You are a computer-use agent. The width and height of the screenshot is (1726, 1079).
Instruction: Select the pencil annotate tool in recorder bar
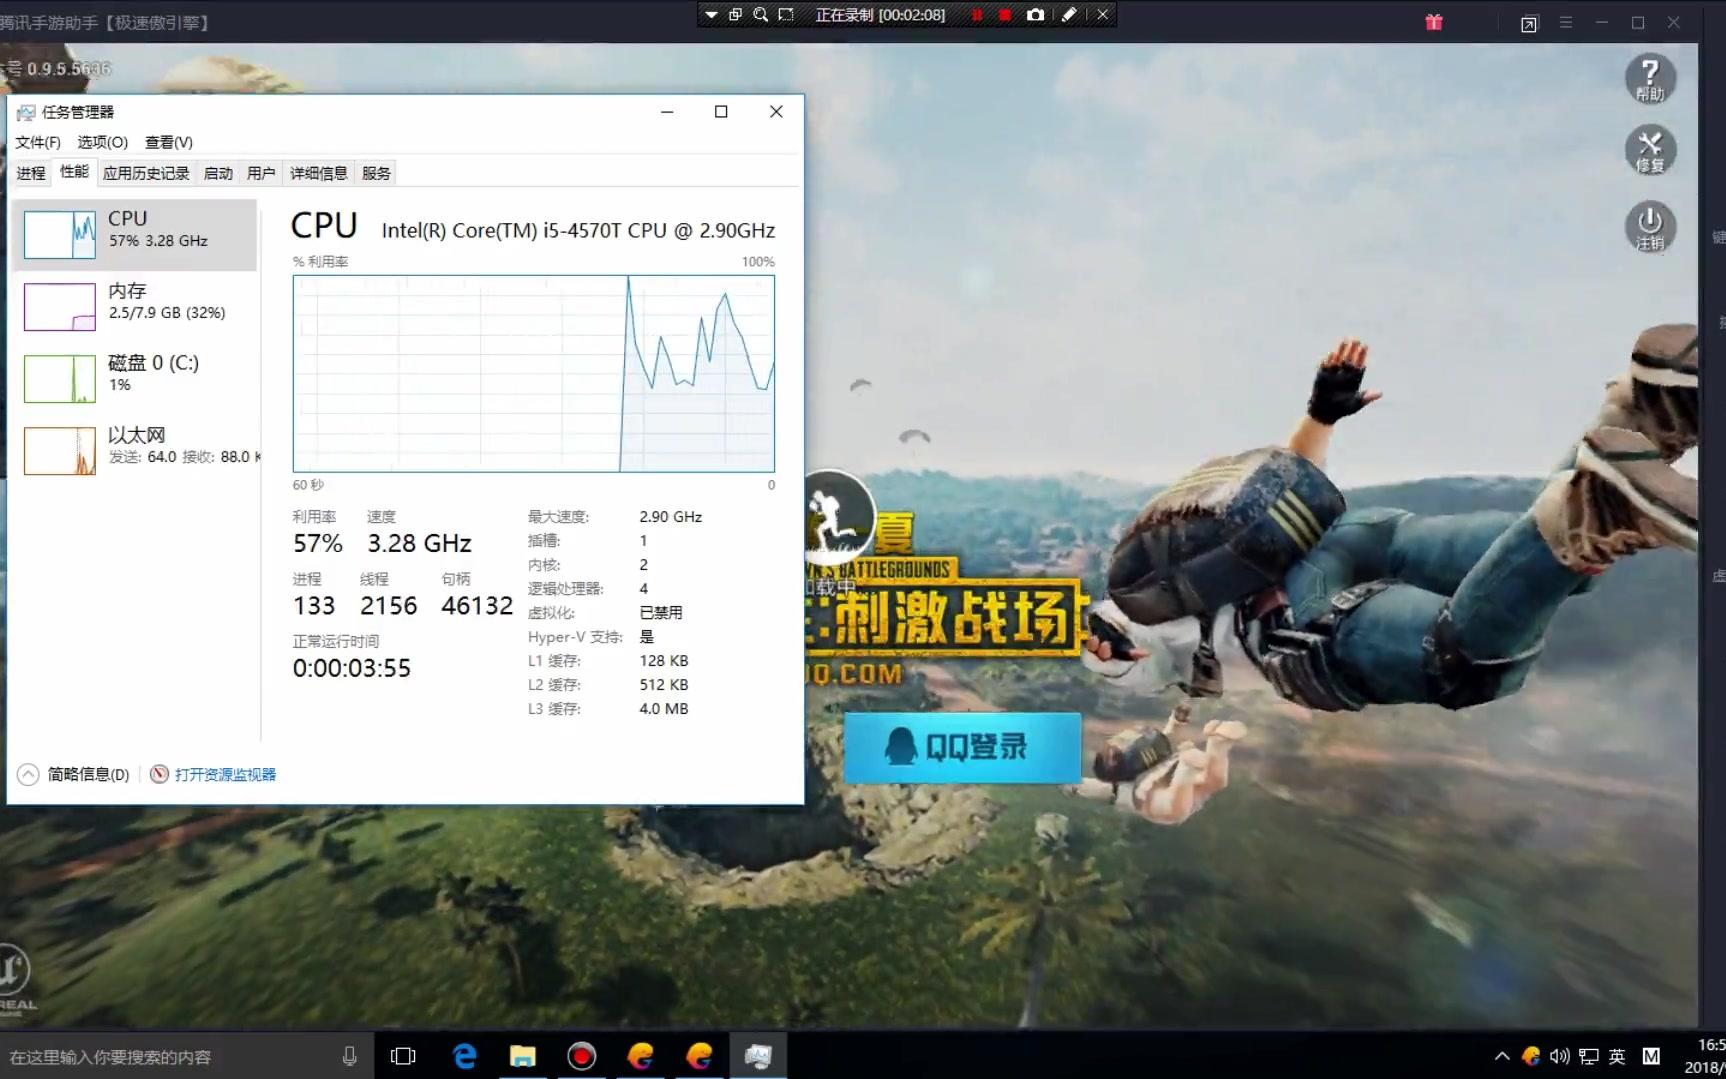click(1069, 15)
